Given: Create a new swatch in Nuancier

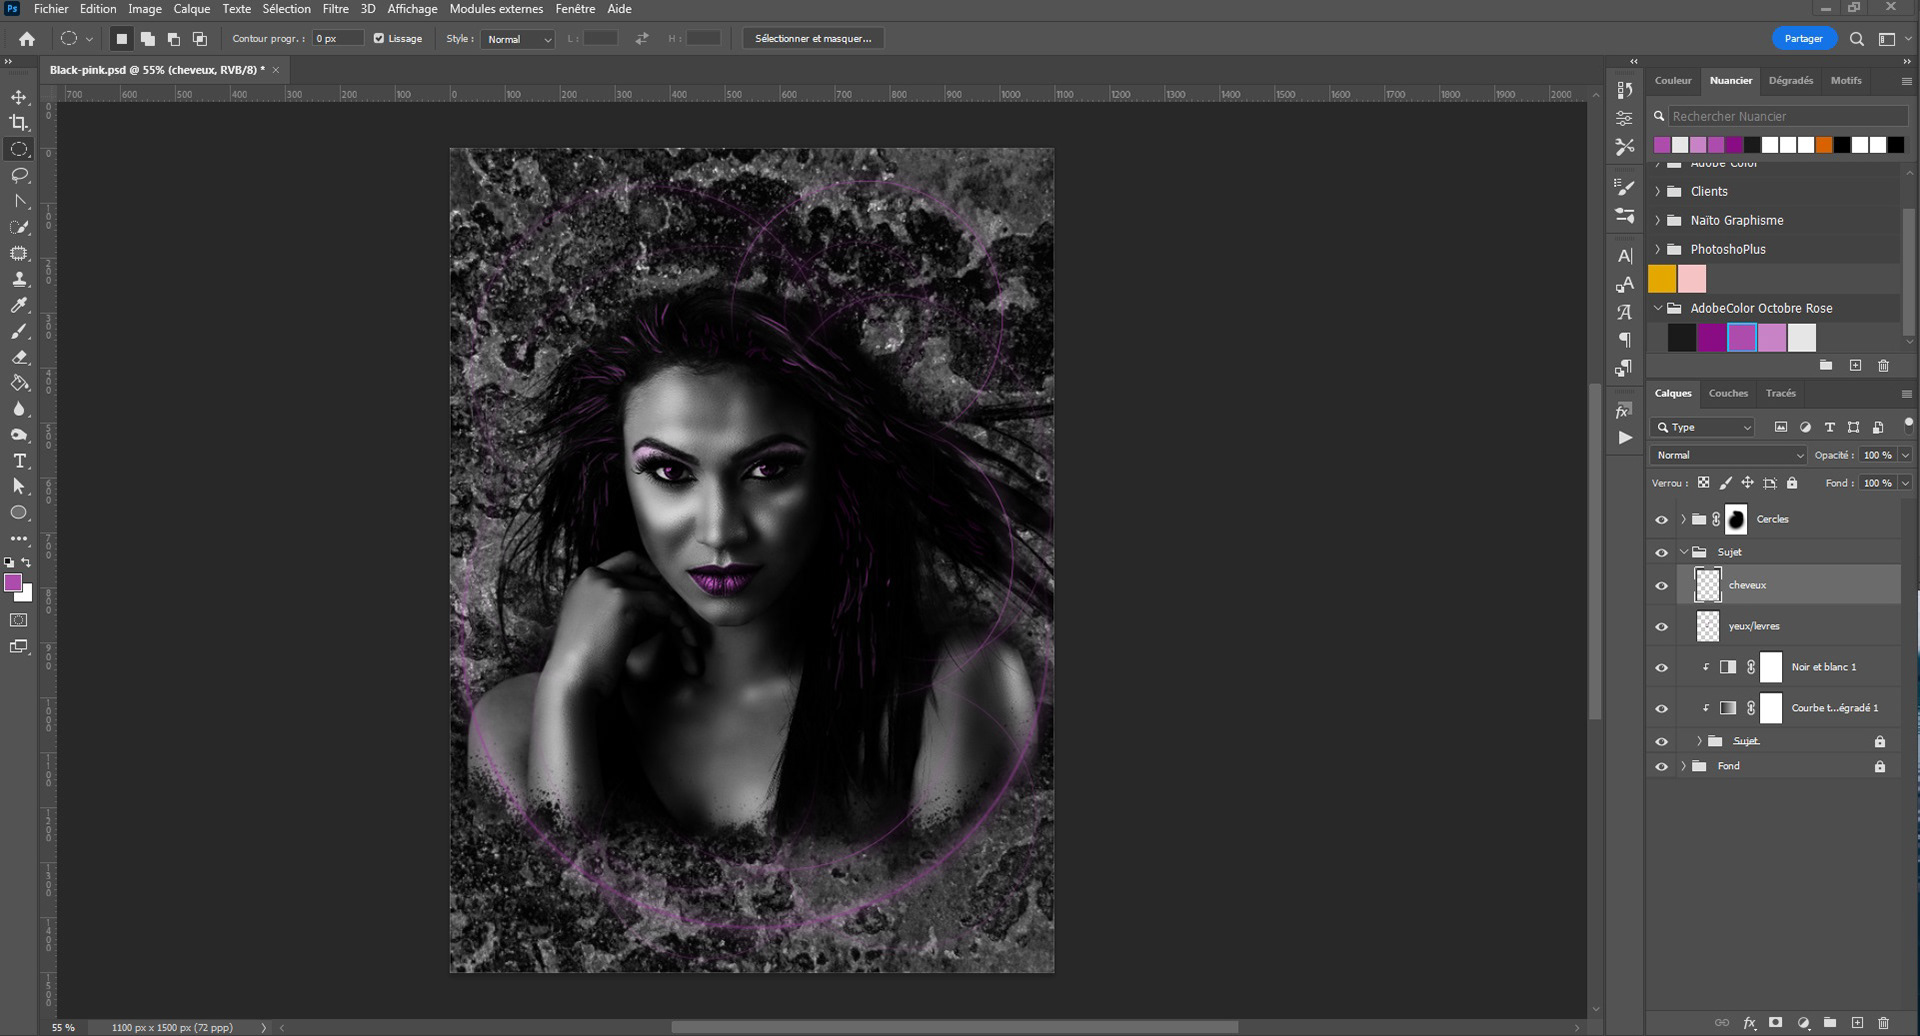Looking at the screenshot, I should coord(1855,366).
